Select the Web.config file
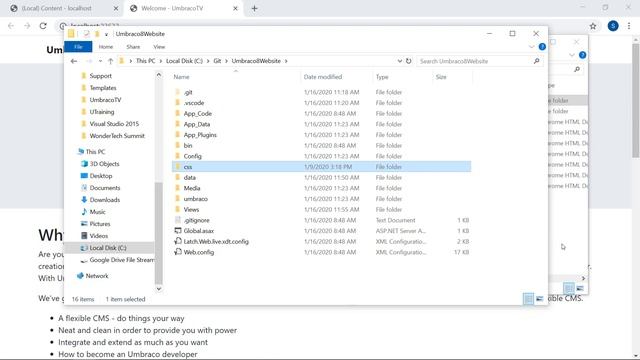This screenshot has height=360, width=640. coord(199,252)
